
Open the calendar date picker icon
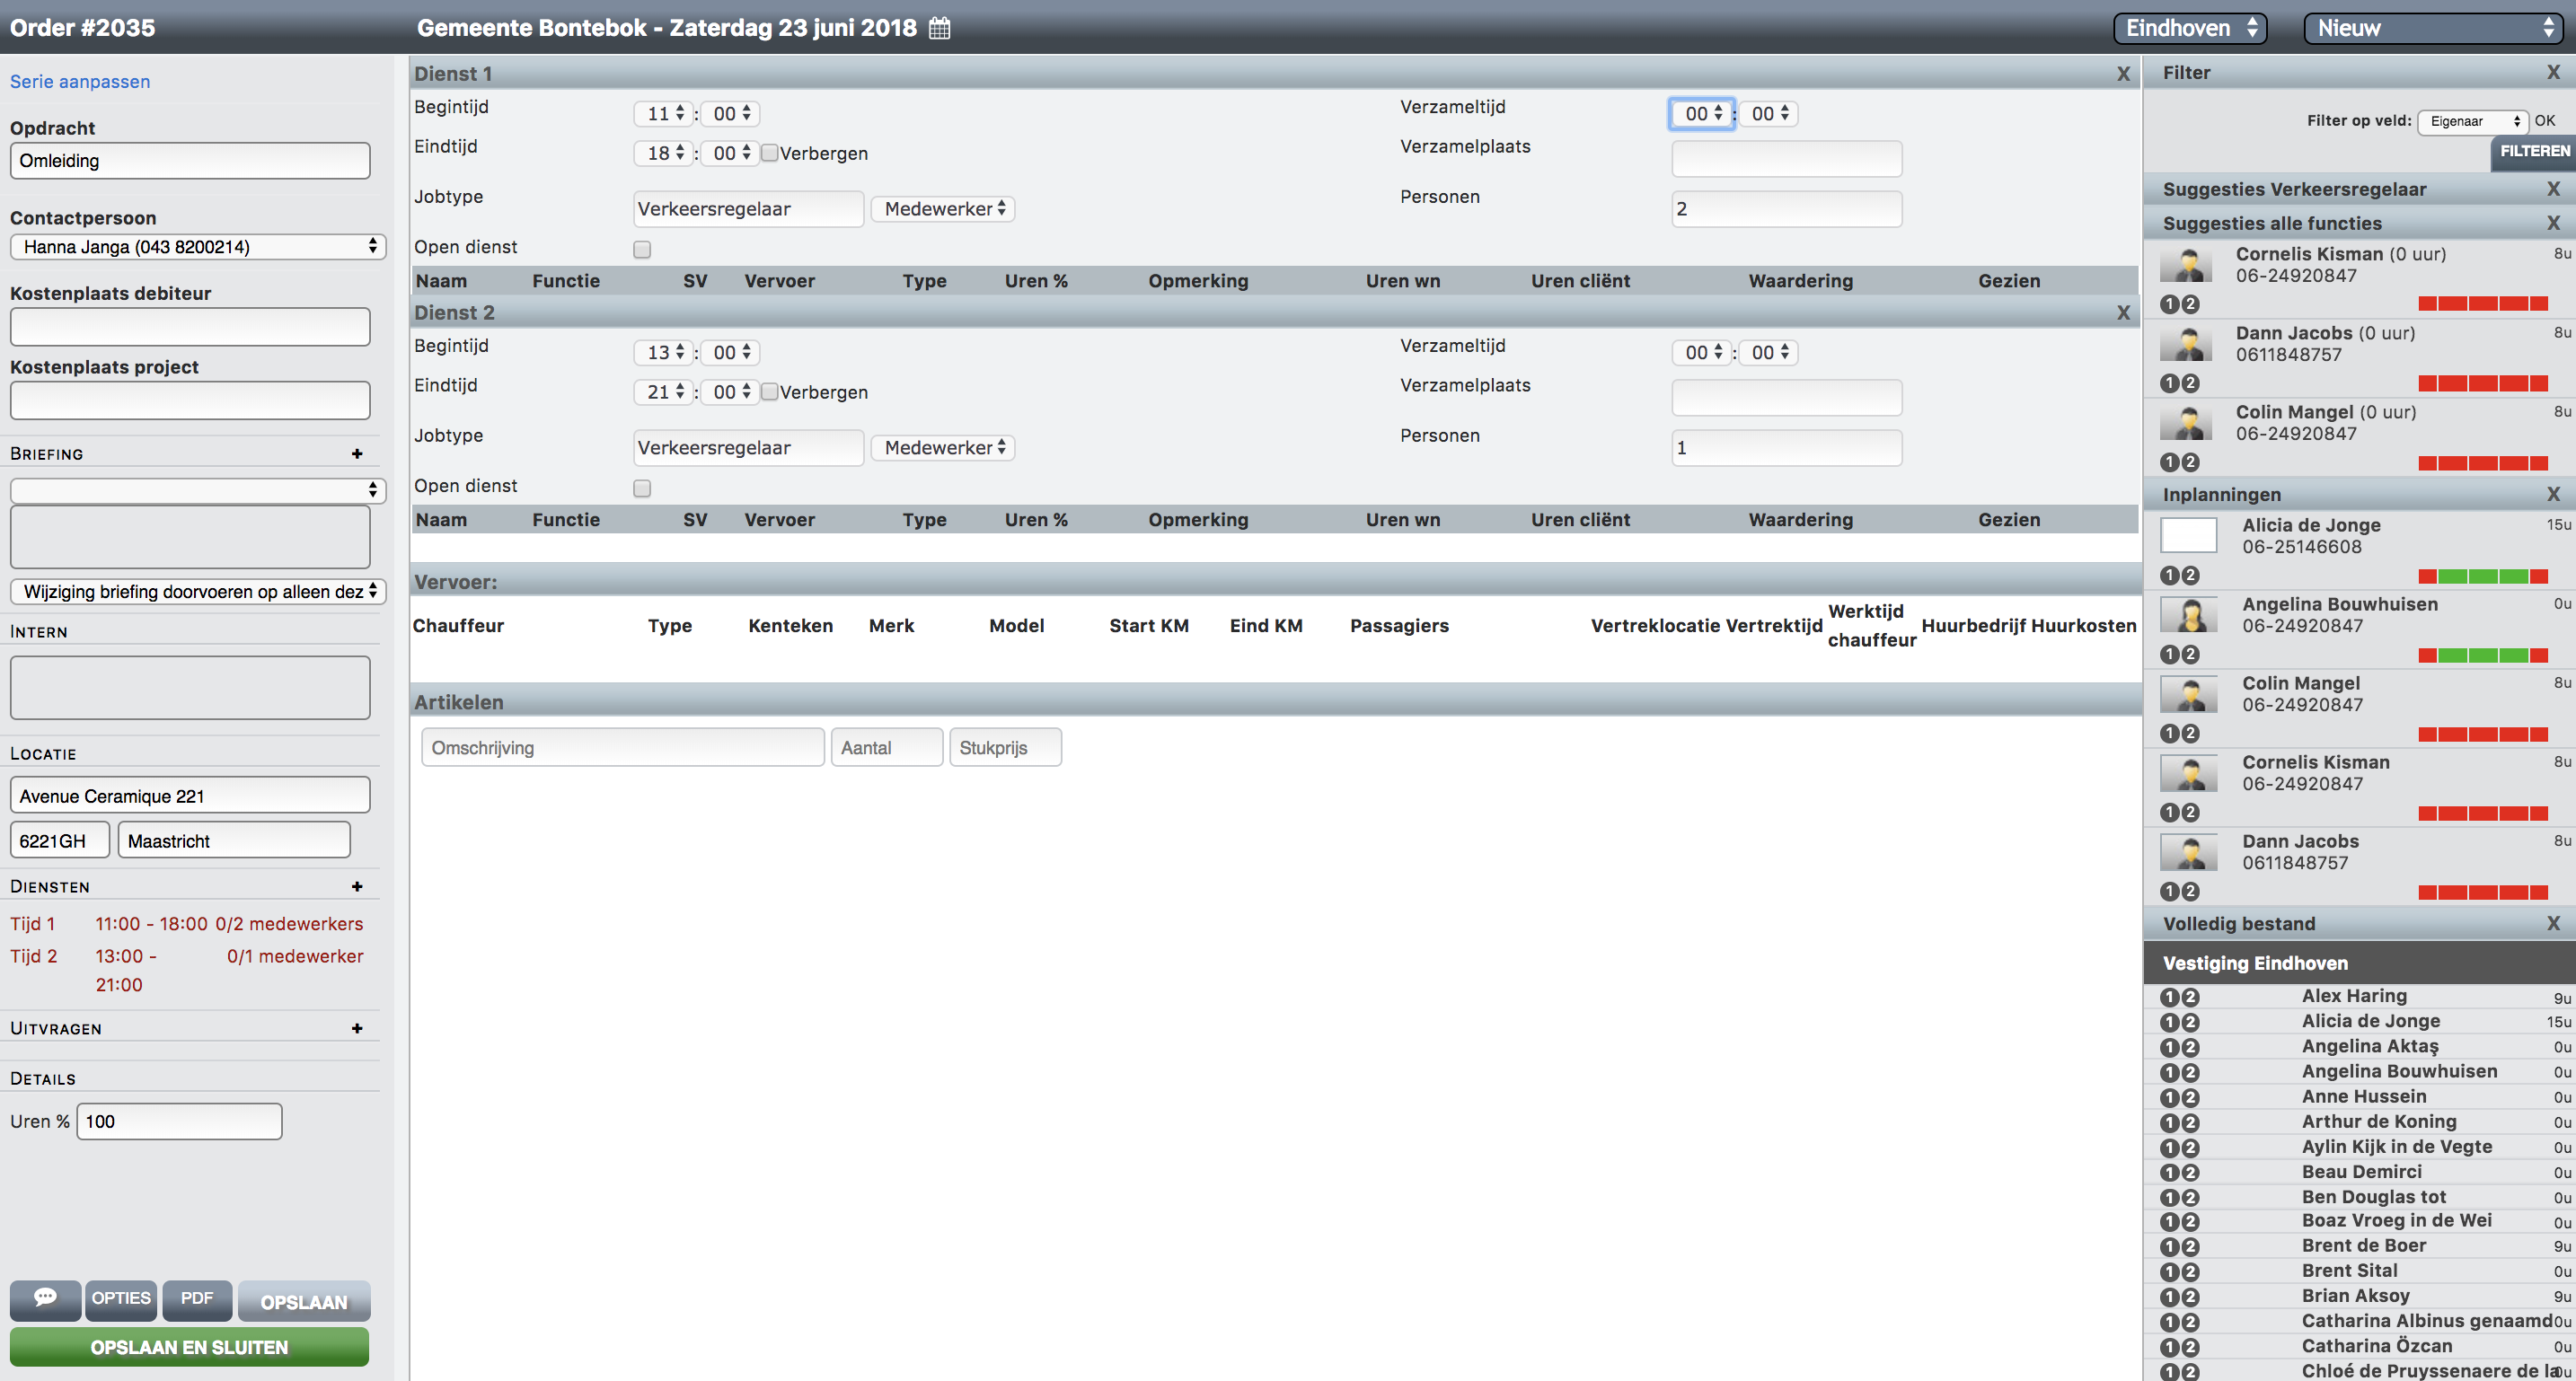point(939,28)
